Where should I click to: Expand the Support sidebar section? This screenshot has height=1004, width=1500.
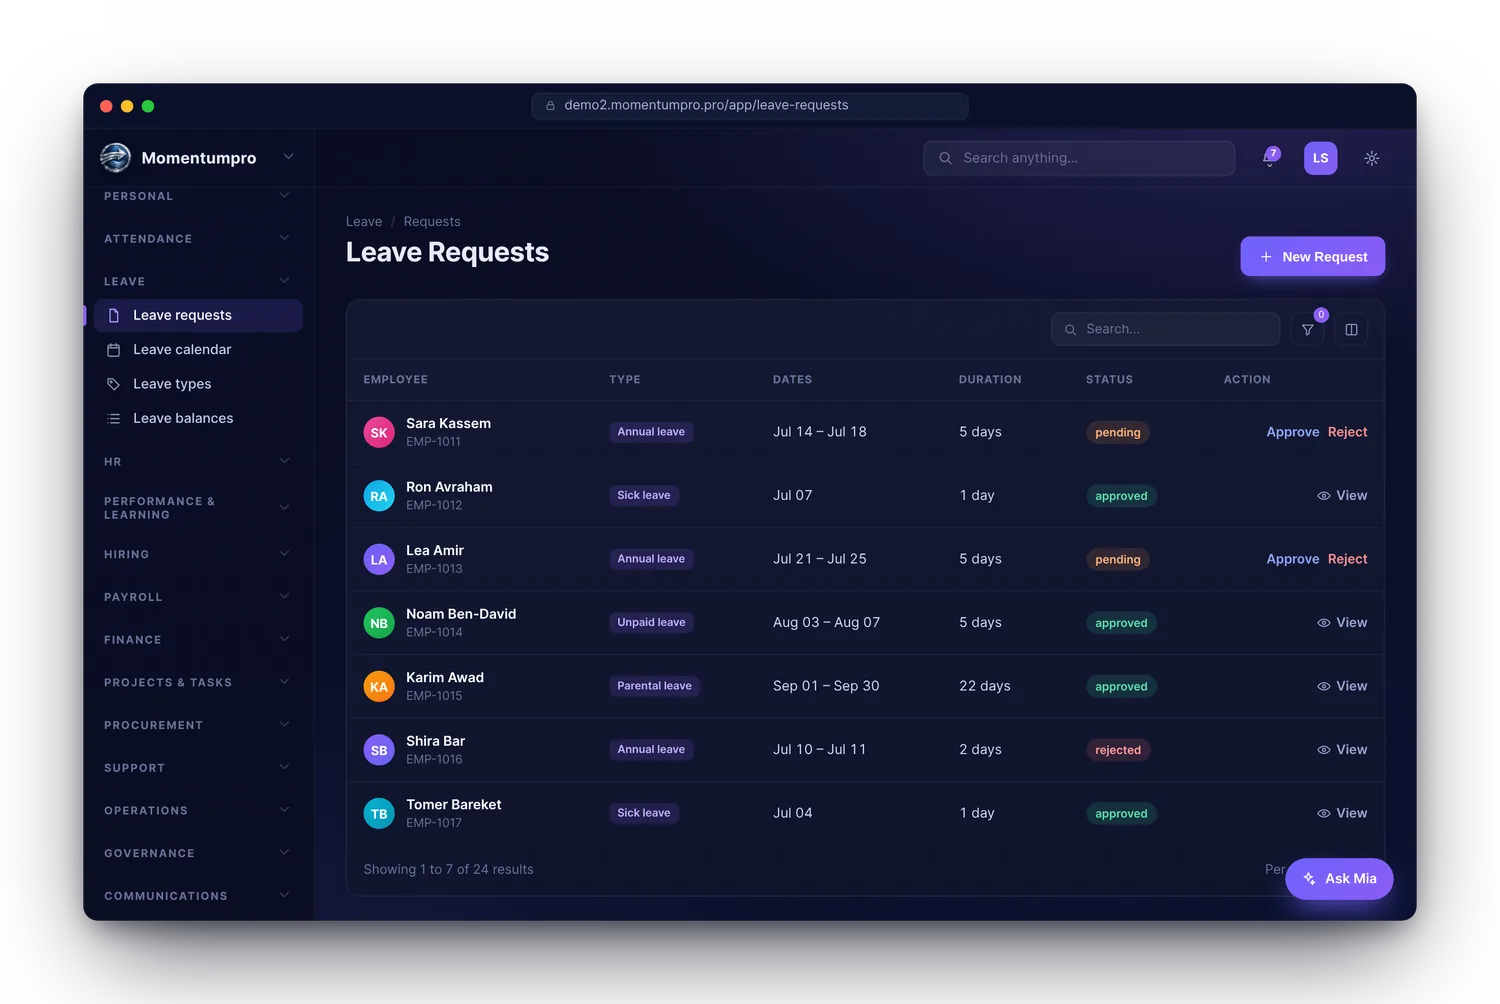point(284,767)
